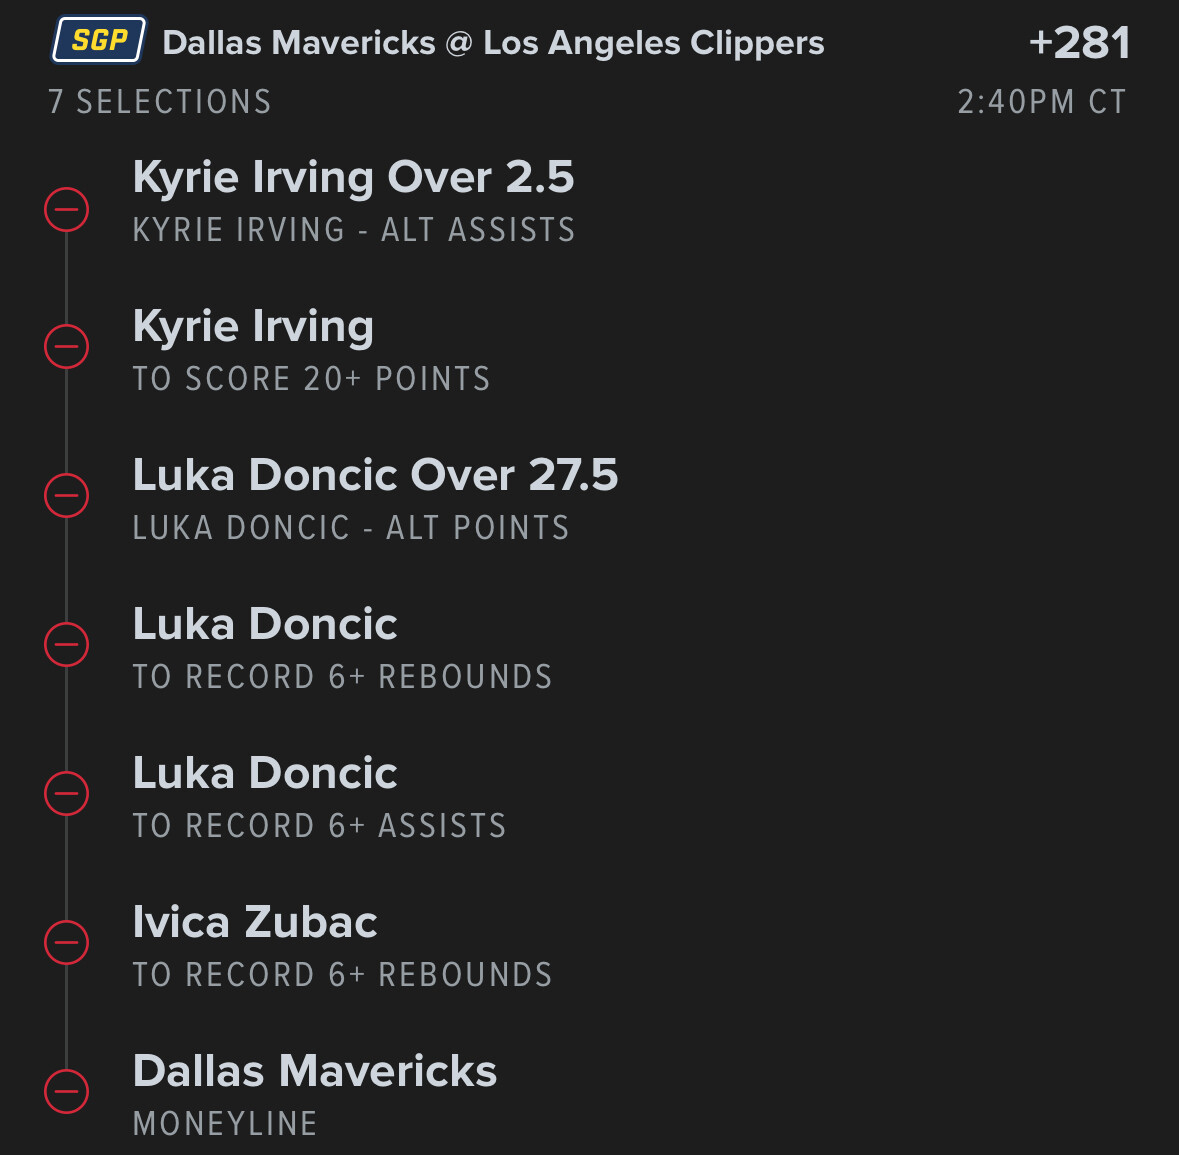
Task: Tap the To Score 20+ Points text
Action: [311, 379]
